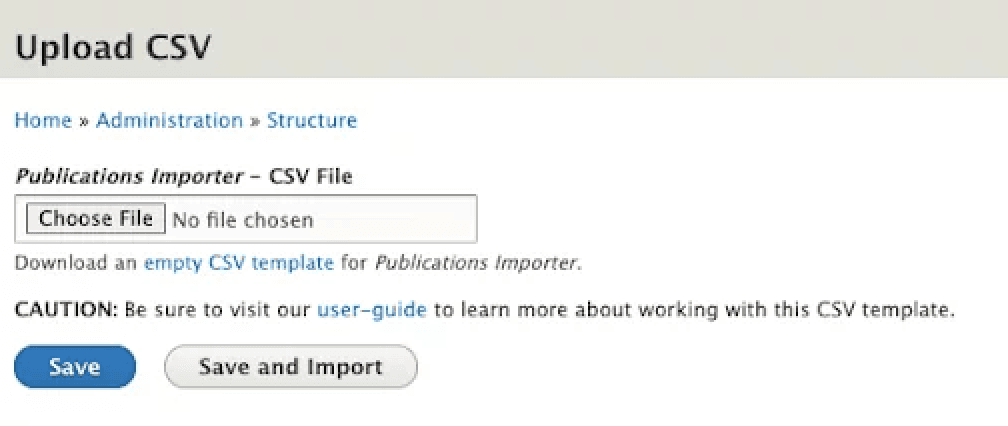Click the italic Publications Importer field label
This screenshot has height=426, width=1008.
tap(129, 177)
